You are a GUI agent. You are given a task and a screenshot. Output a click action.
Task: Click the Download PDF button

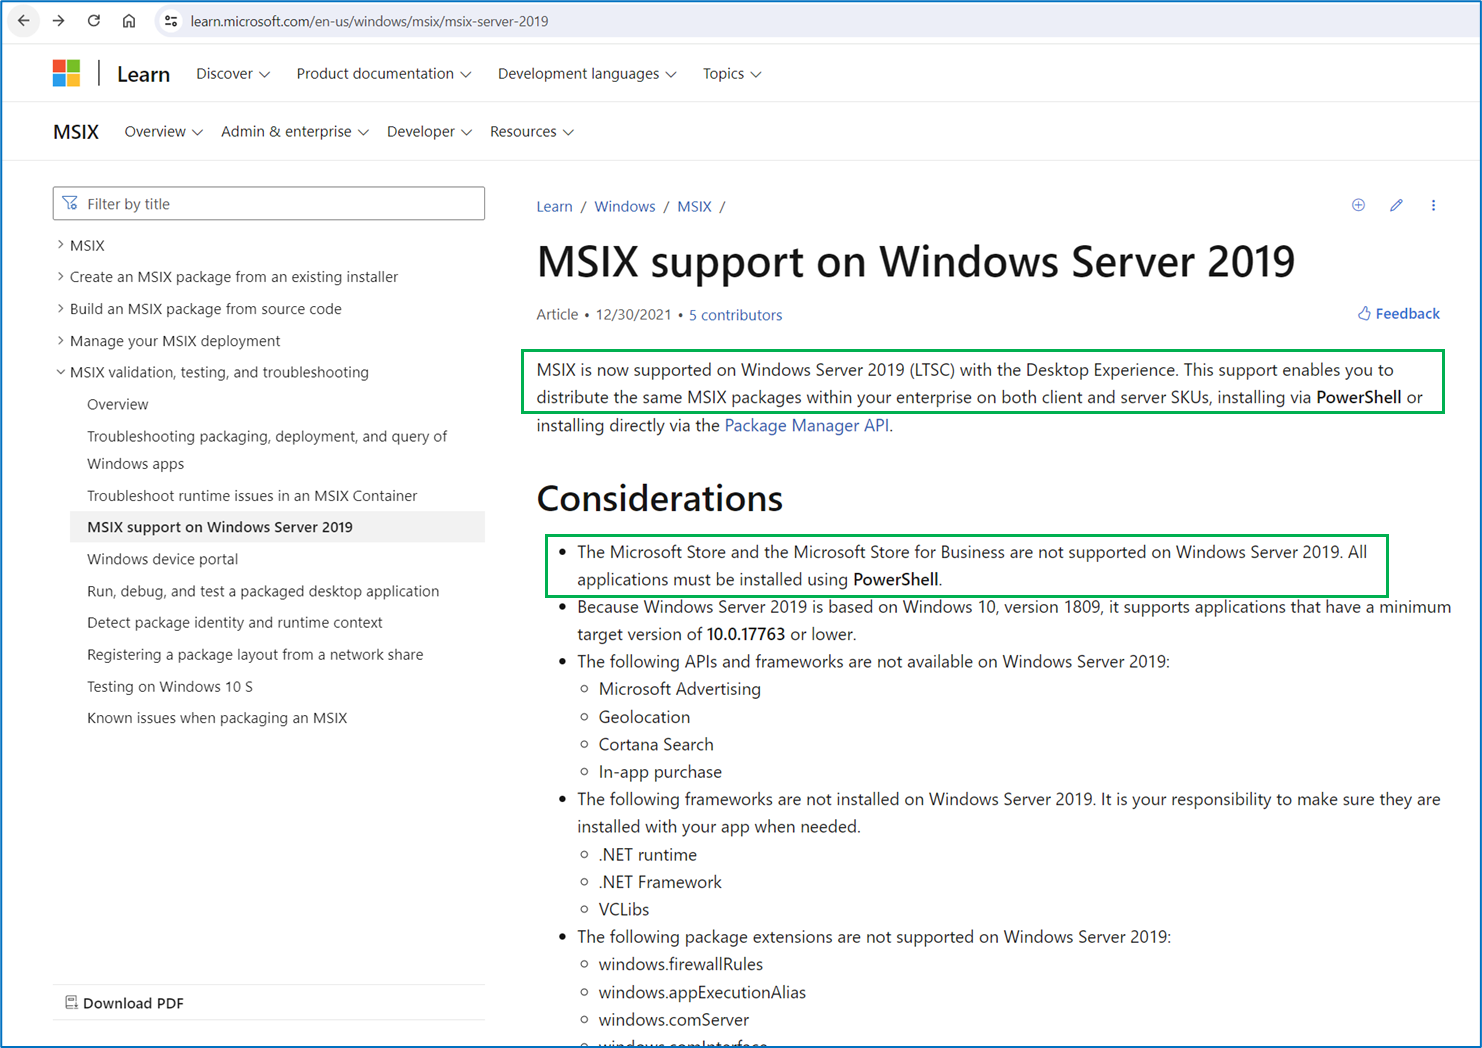click(x=124, y=1003)
